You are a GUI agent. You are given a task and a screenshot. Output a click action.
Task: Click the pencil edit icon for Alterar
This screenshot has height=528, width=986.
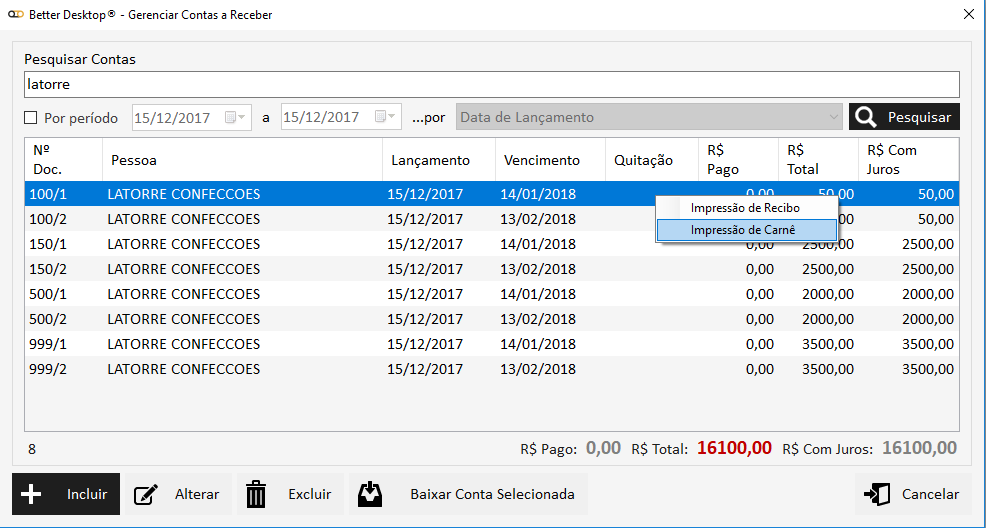click(146, 494)
